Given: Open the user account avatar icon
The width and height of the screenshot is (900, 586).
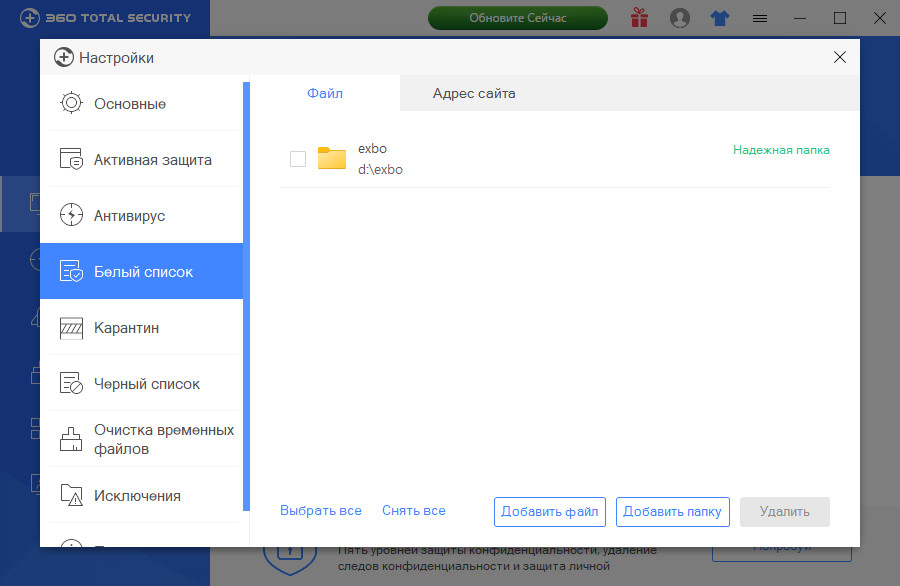Looking at the screenshot, I should [x=680, y=18].
